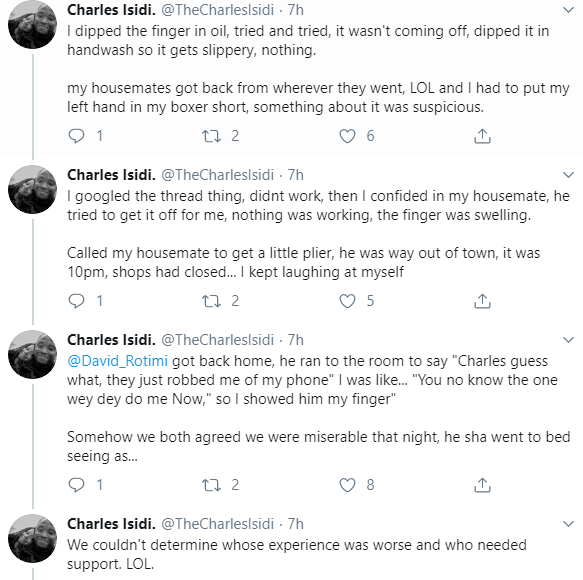This screenshot has height=580, width=583.
Task: Reply to the tweet about dipping finger in oil
Action: [x=77, y=136]
